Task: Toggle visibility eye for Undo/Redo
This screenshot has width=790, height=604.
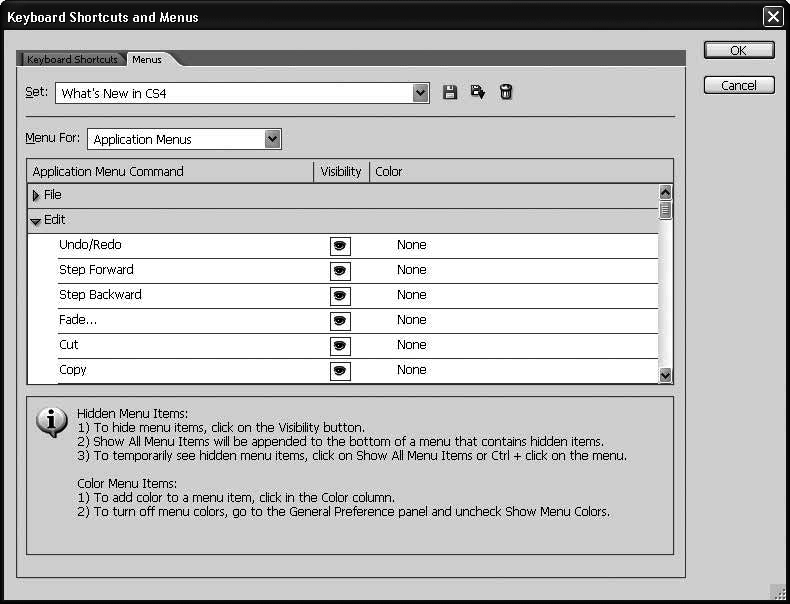Action: (x=340, y=246)
